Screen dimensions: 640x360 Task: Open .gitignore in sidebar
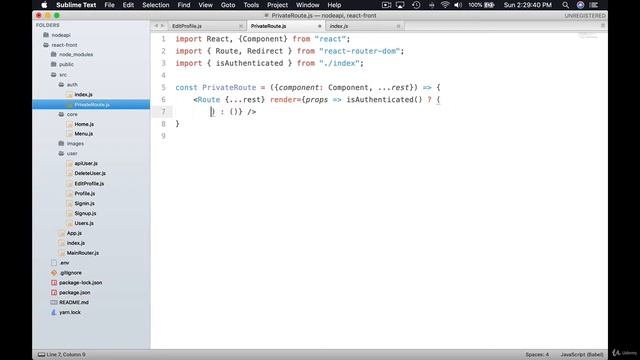(70, 273)
